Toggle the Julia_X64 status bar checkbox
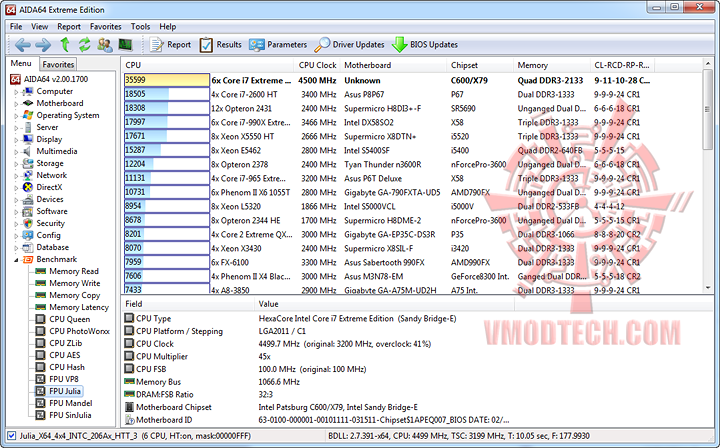720x448 pixels. pos(11,436)
